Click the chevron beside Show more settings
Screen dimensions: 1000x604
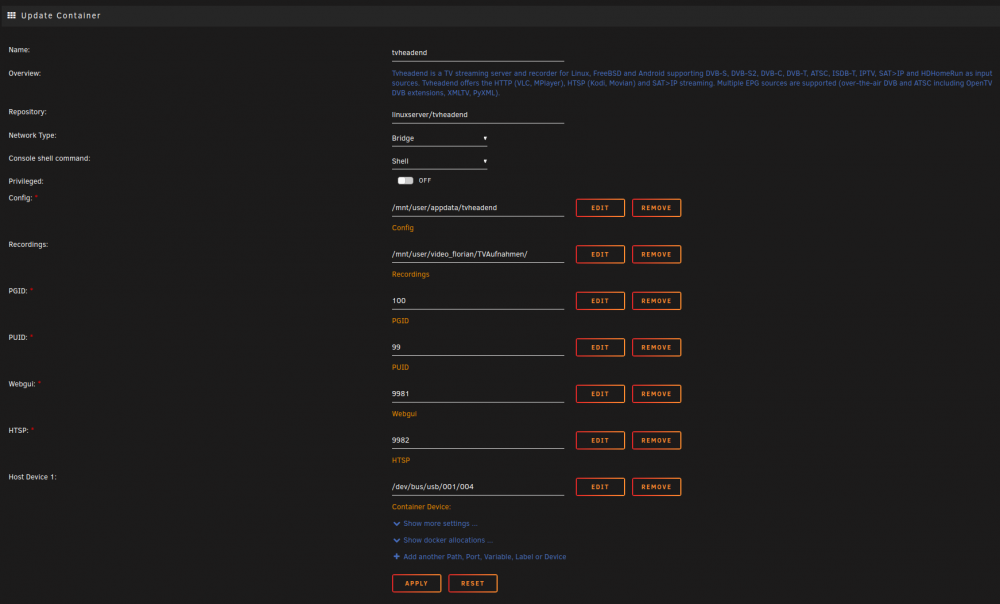(x=397, y=524)
